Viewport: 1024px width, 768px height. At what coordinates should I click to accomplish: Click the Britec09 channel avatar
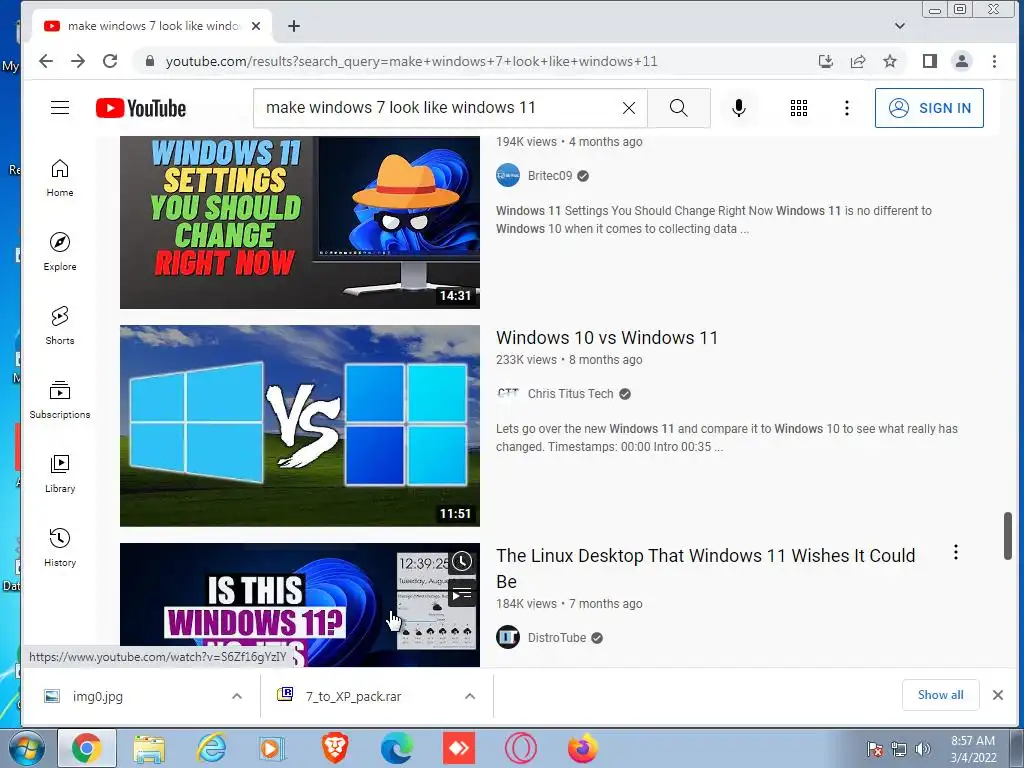(x=507, y=176)
